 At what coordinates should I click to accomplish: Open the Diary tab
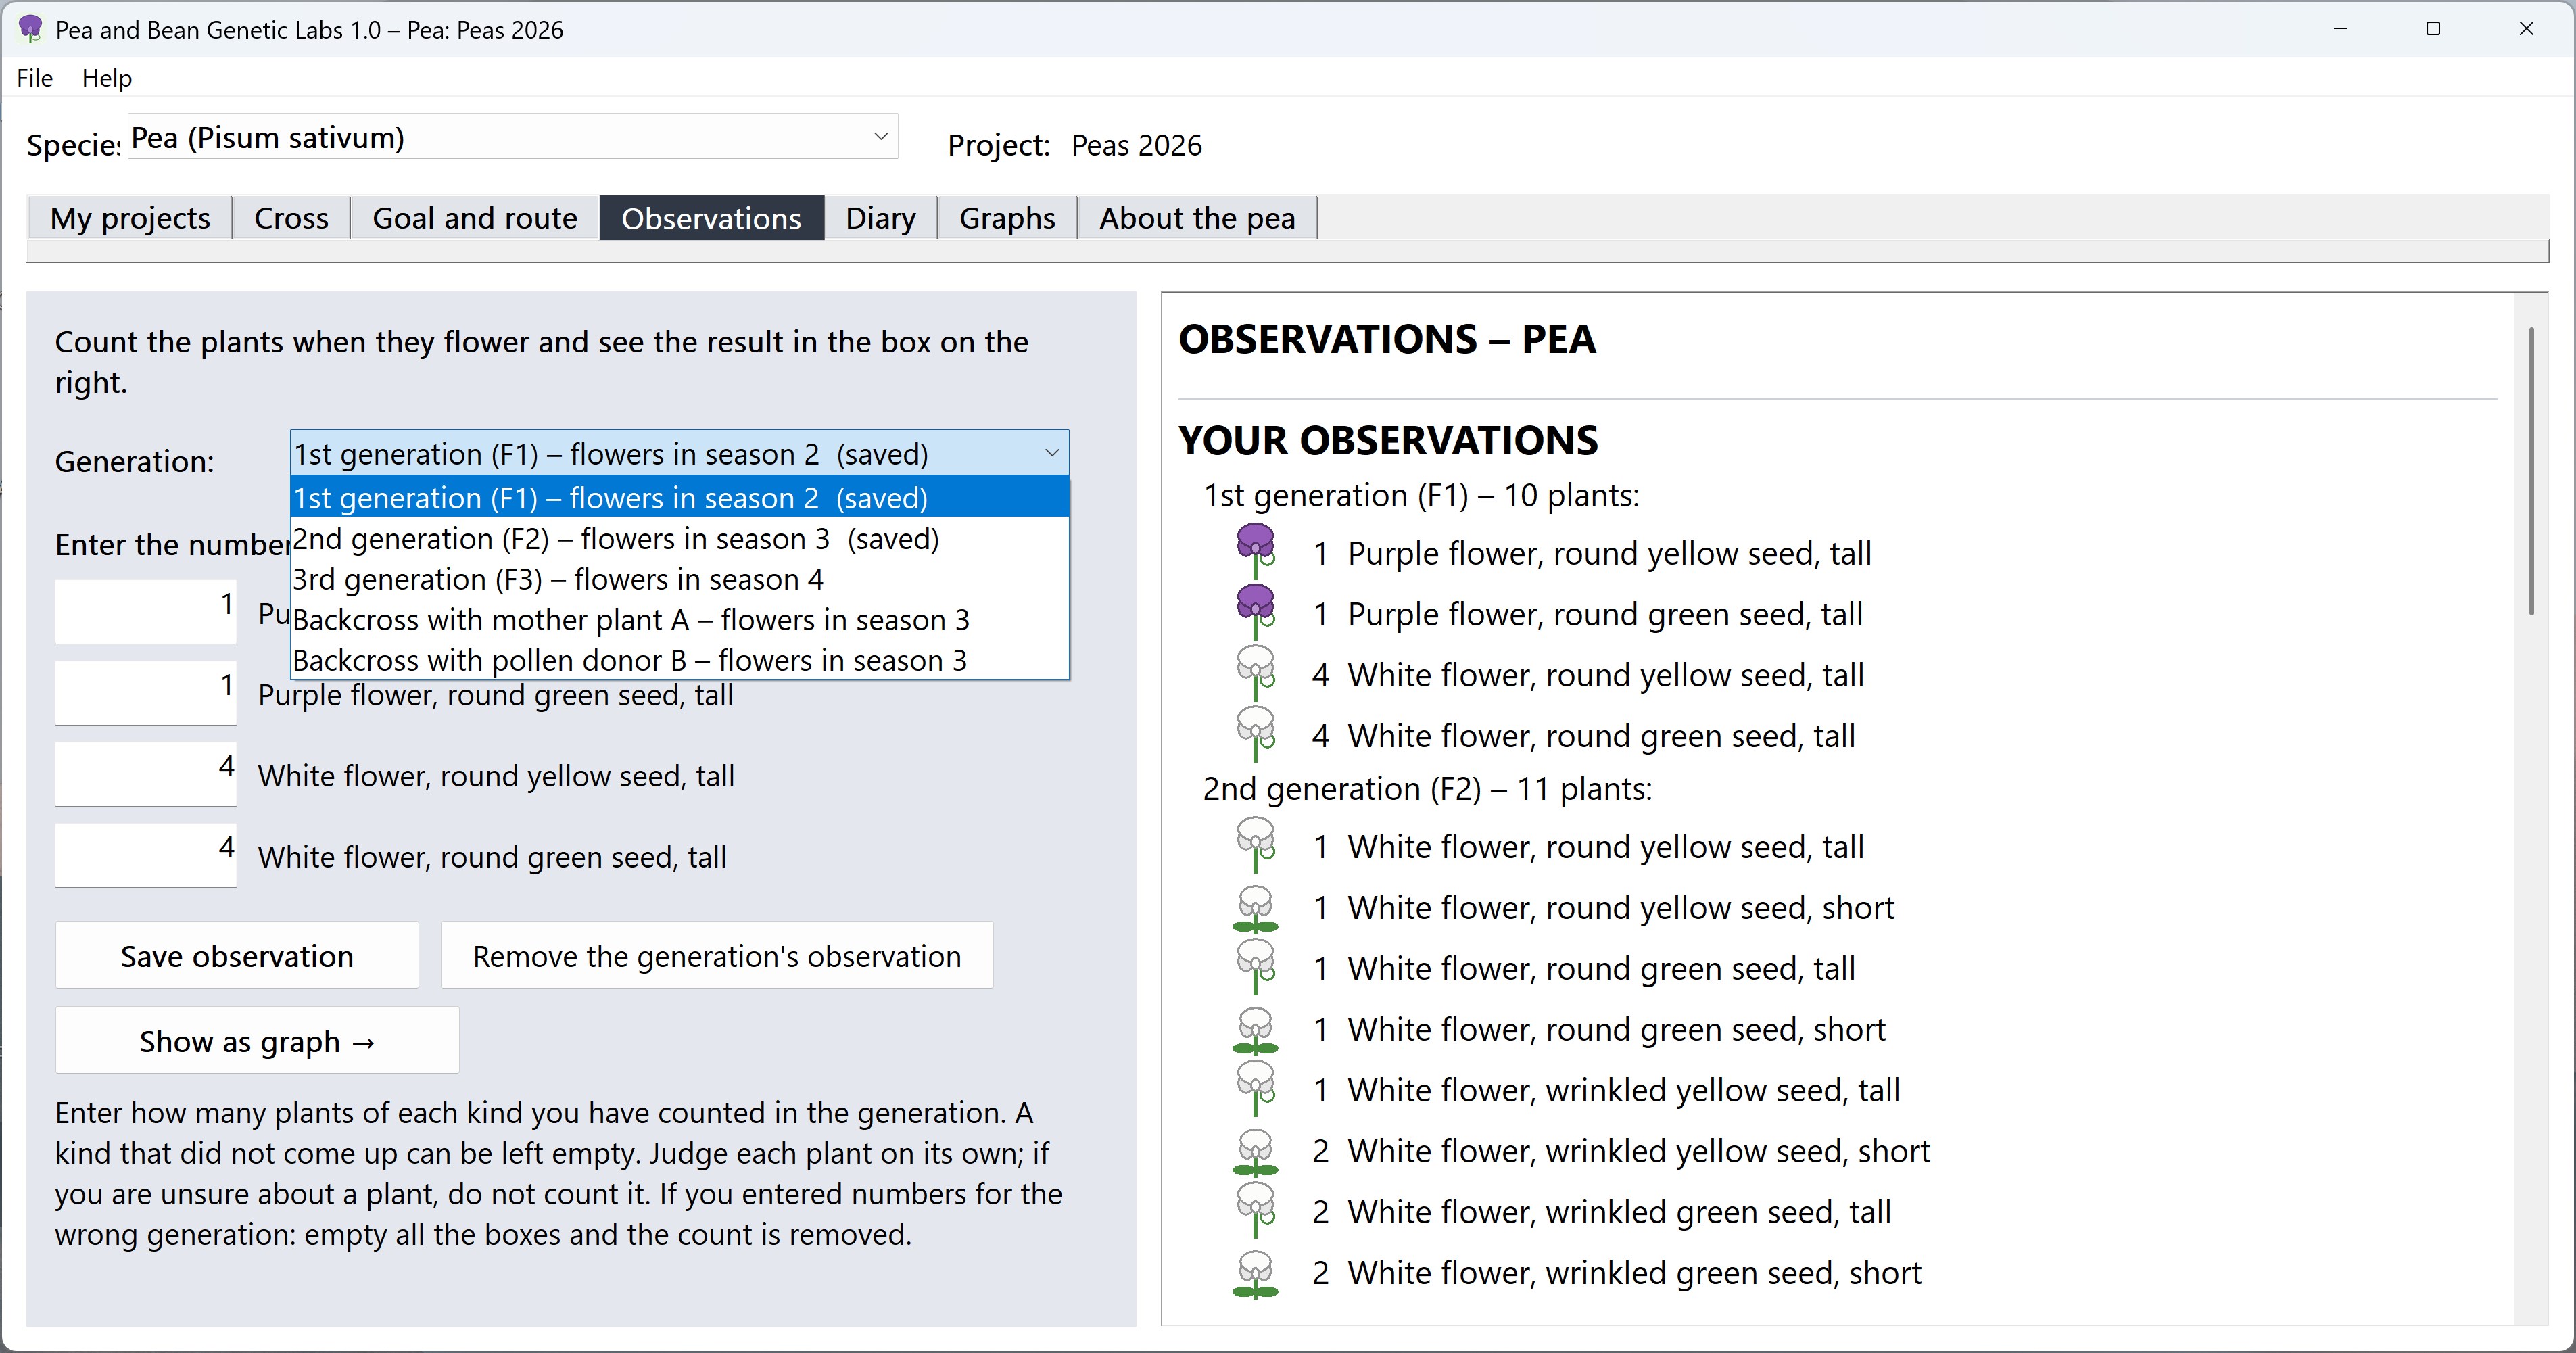pyautogui.click(x=880, y=218)
